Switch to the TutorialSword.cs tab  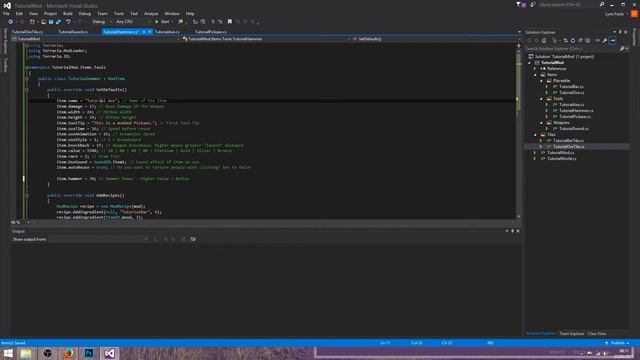pyautogui.click(x=73, y=32)
